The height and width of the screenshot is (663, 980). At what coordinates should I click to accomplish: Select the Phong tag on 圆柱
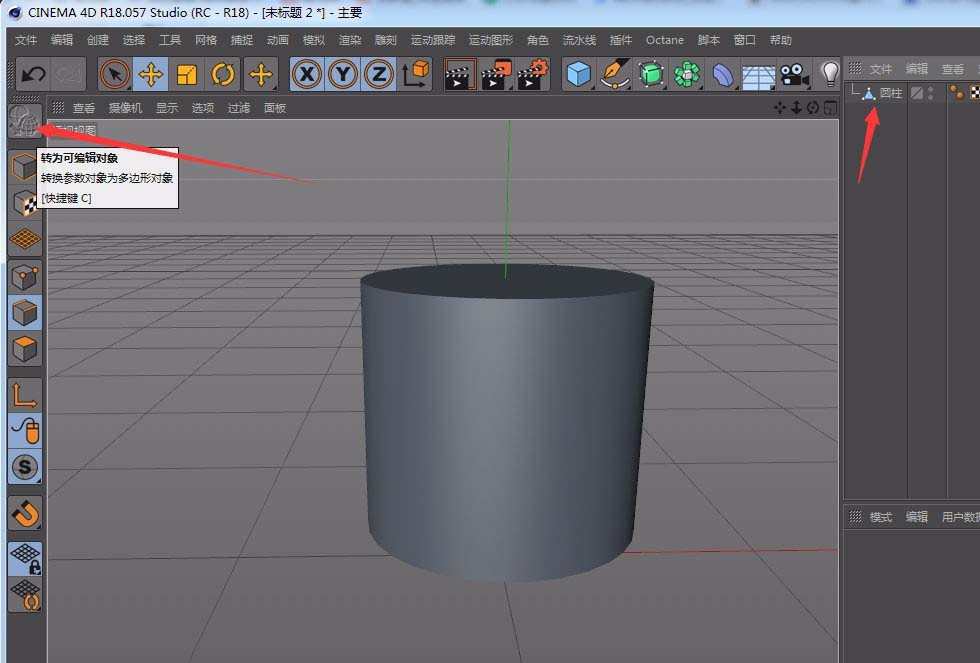tap(956, 93)
